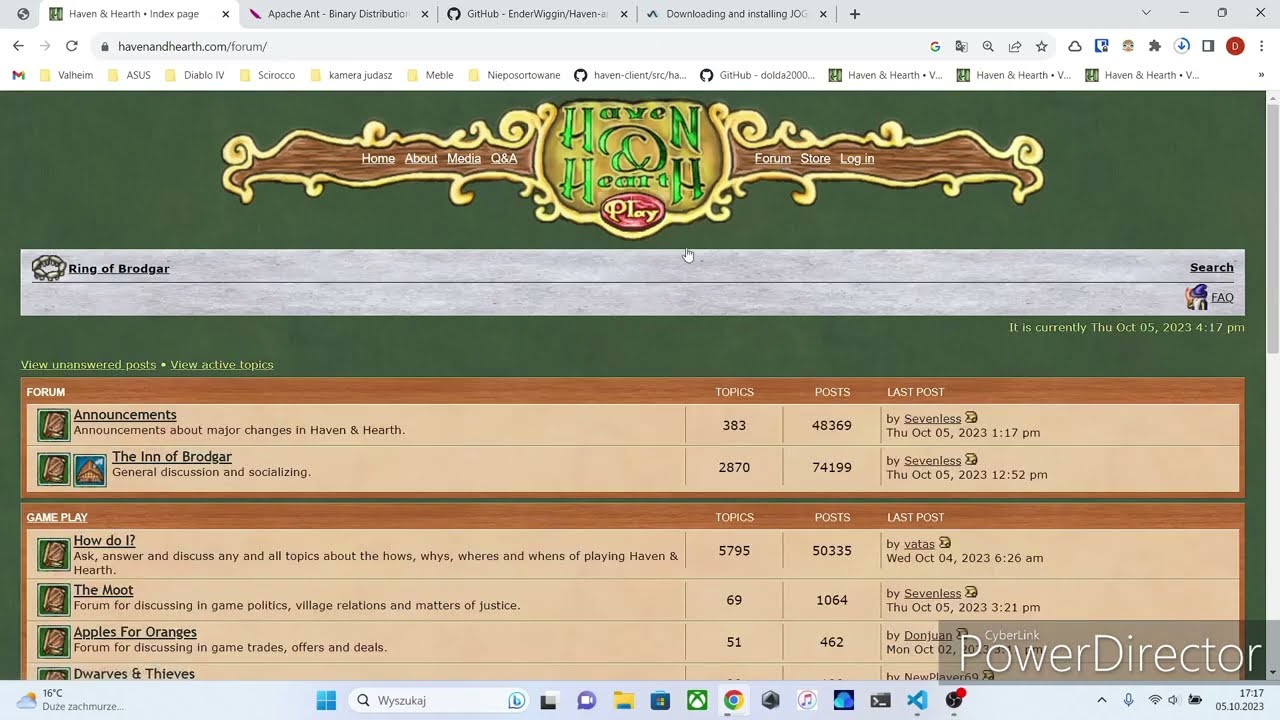Open Dwarves & Thieves forum
1280x720 pixels.
tap(134, 673)
